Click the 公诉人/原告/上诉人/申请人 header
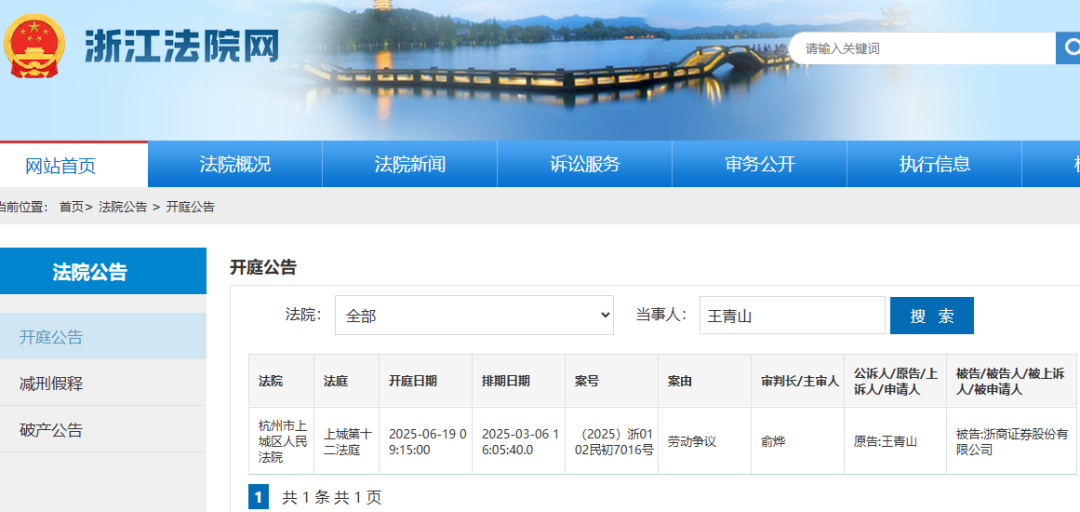 click(895, 381)
